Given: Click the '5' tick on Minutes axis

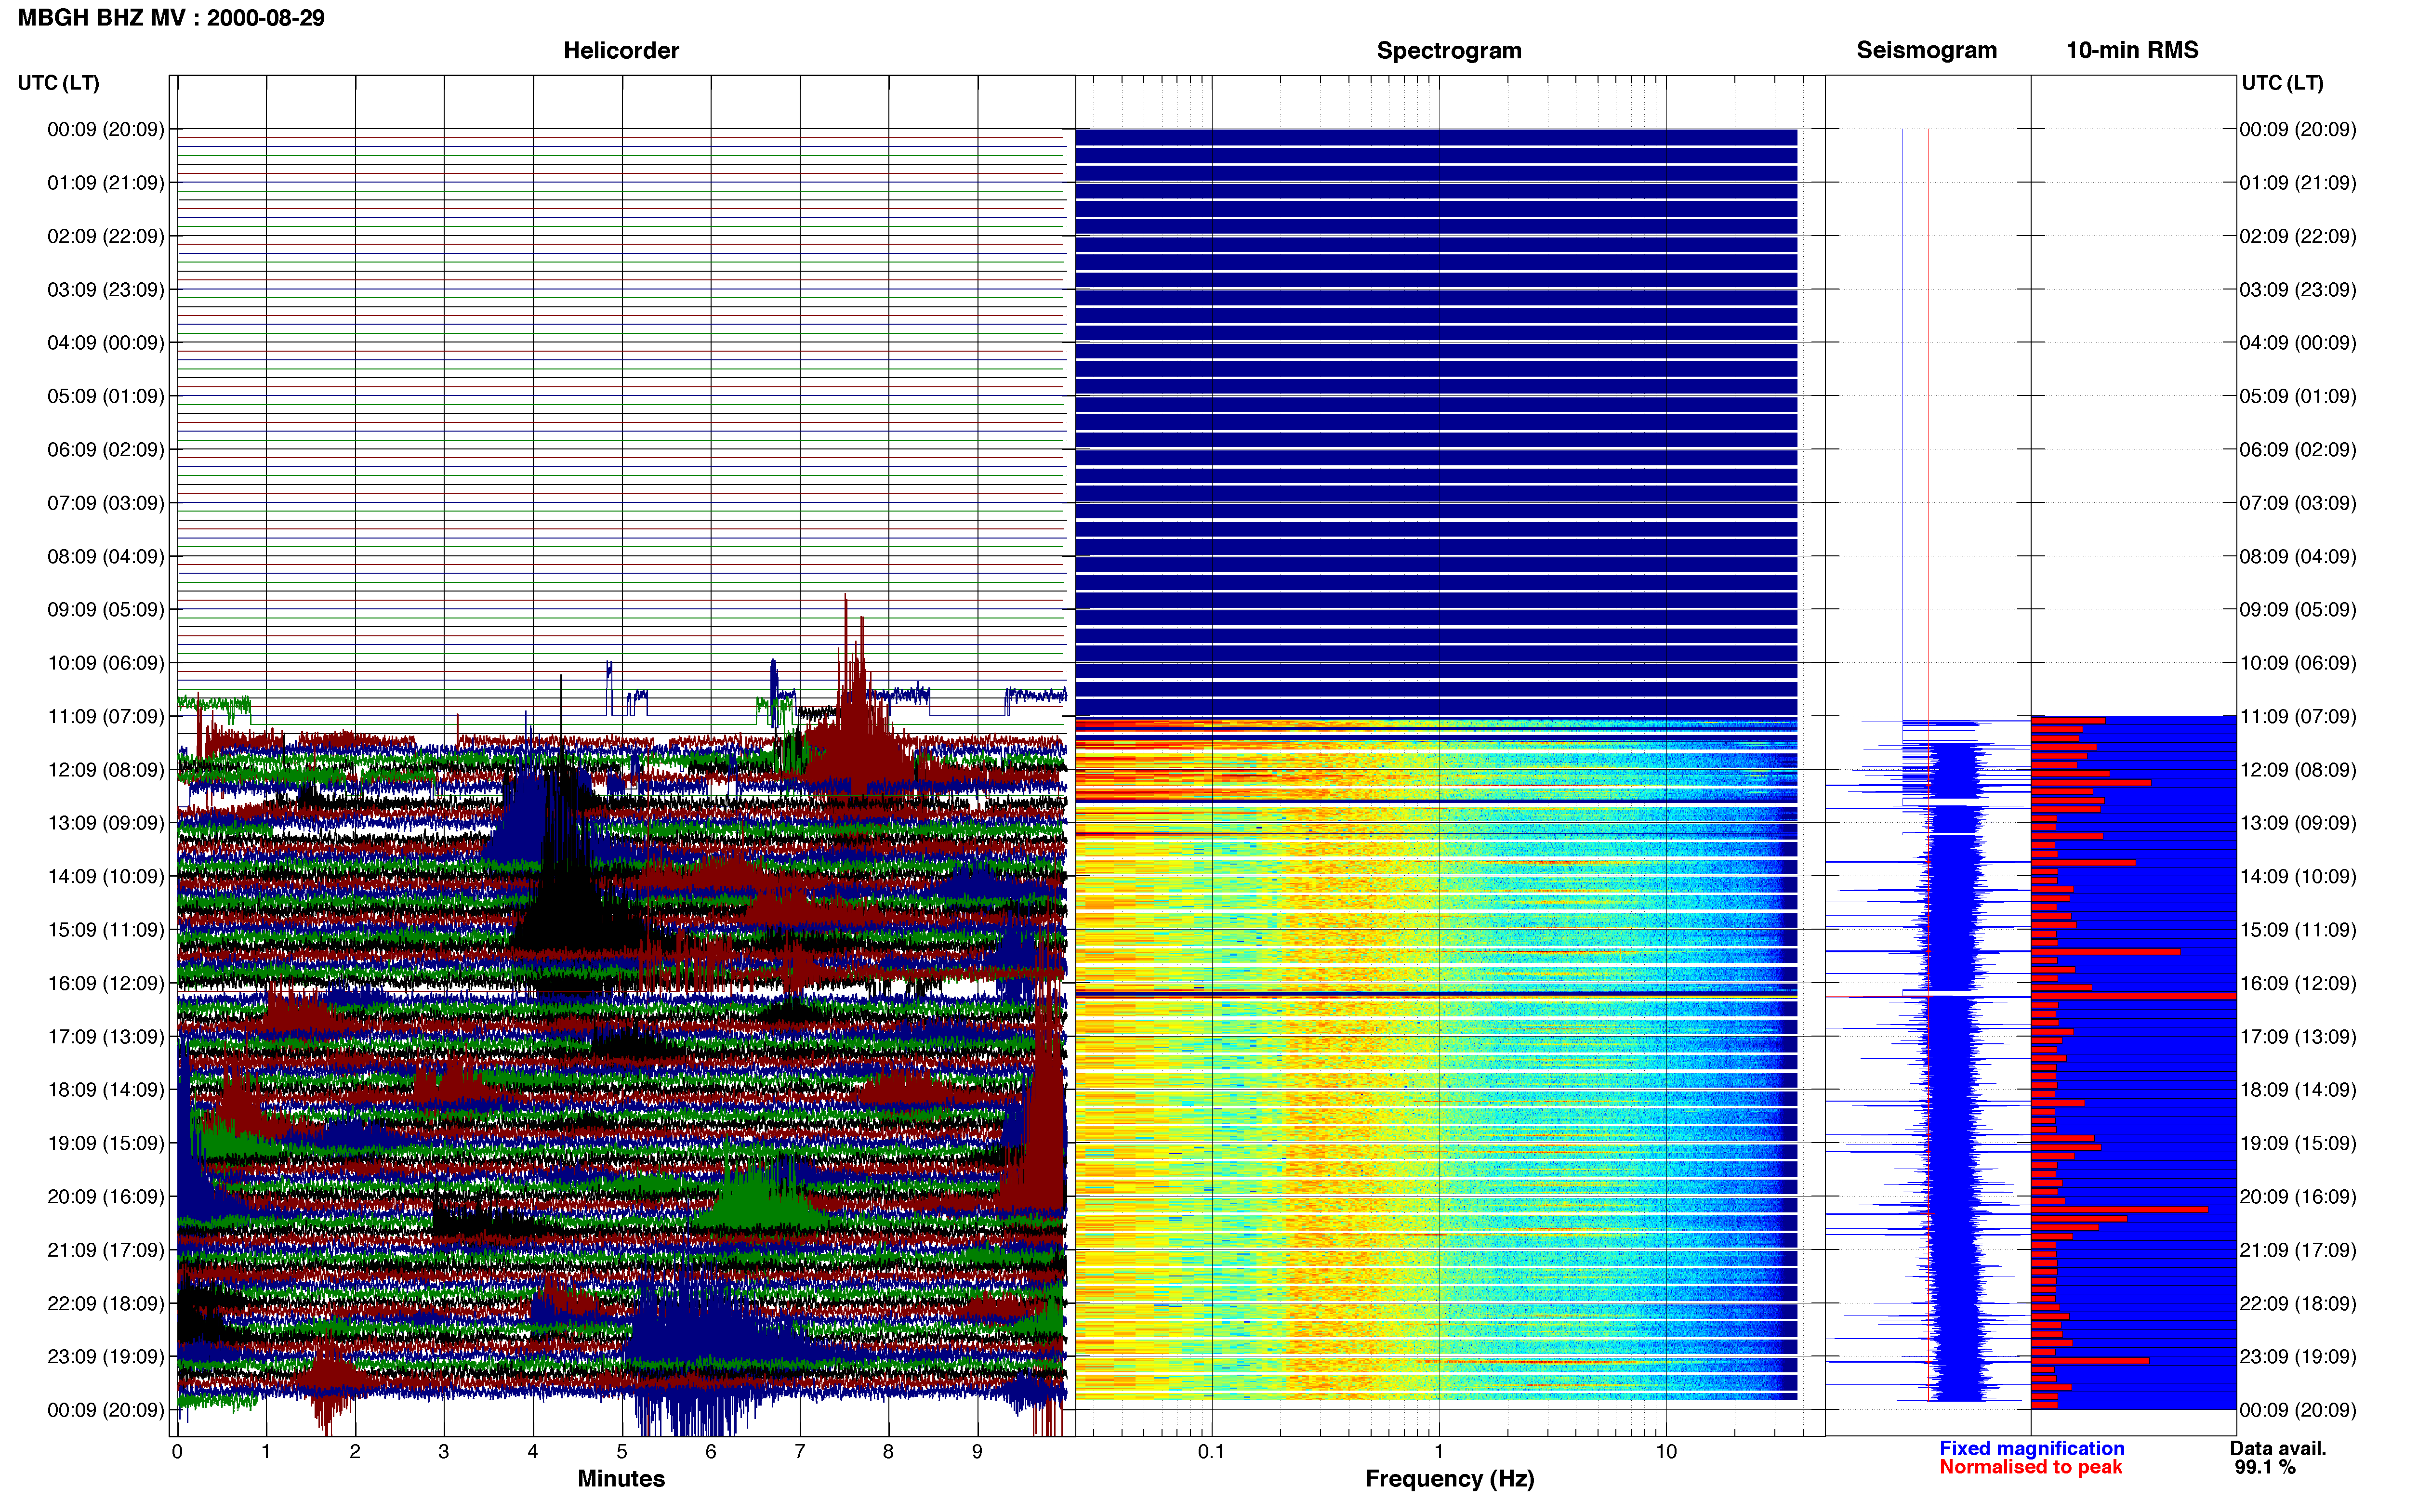Looking at the screenshot, I should [x=622, y=1451].
